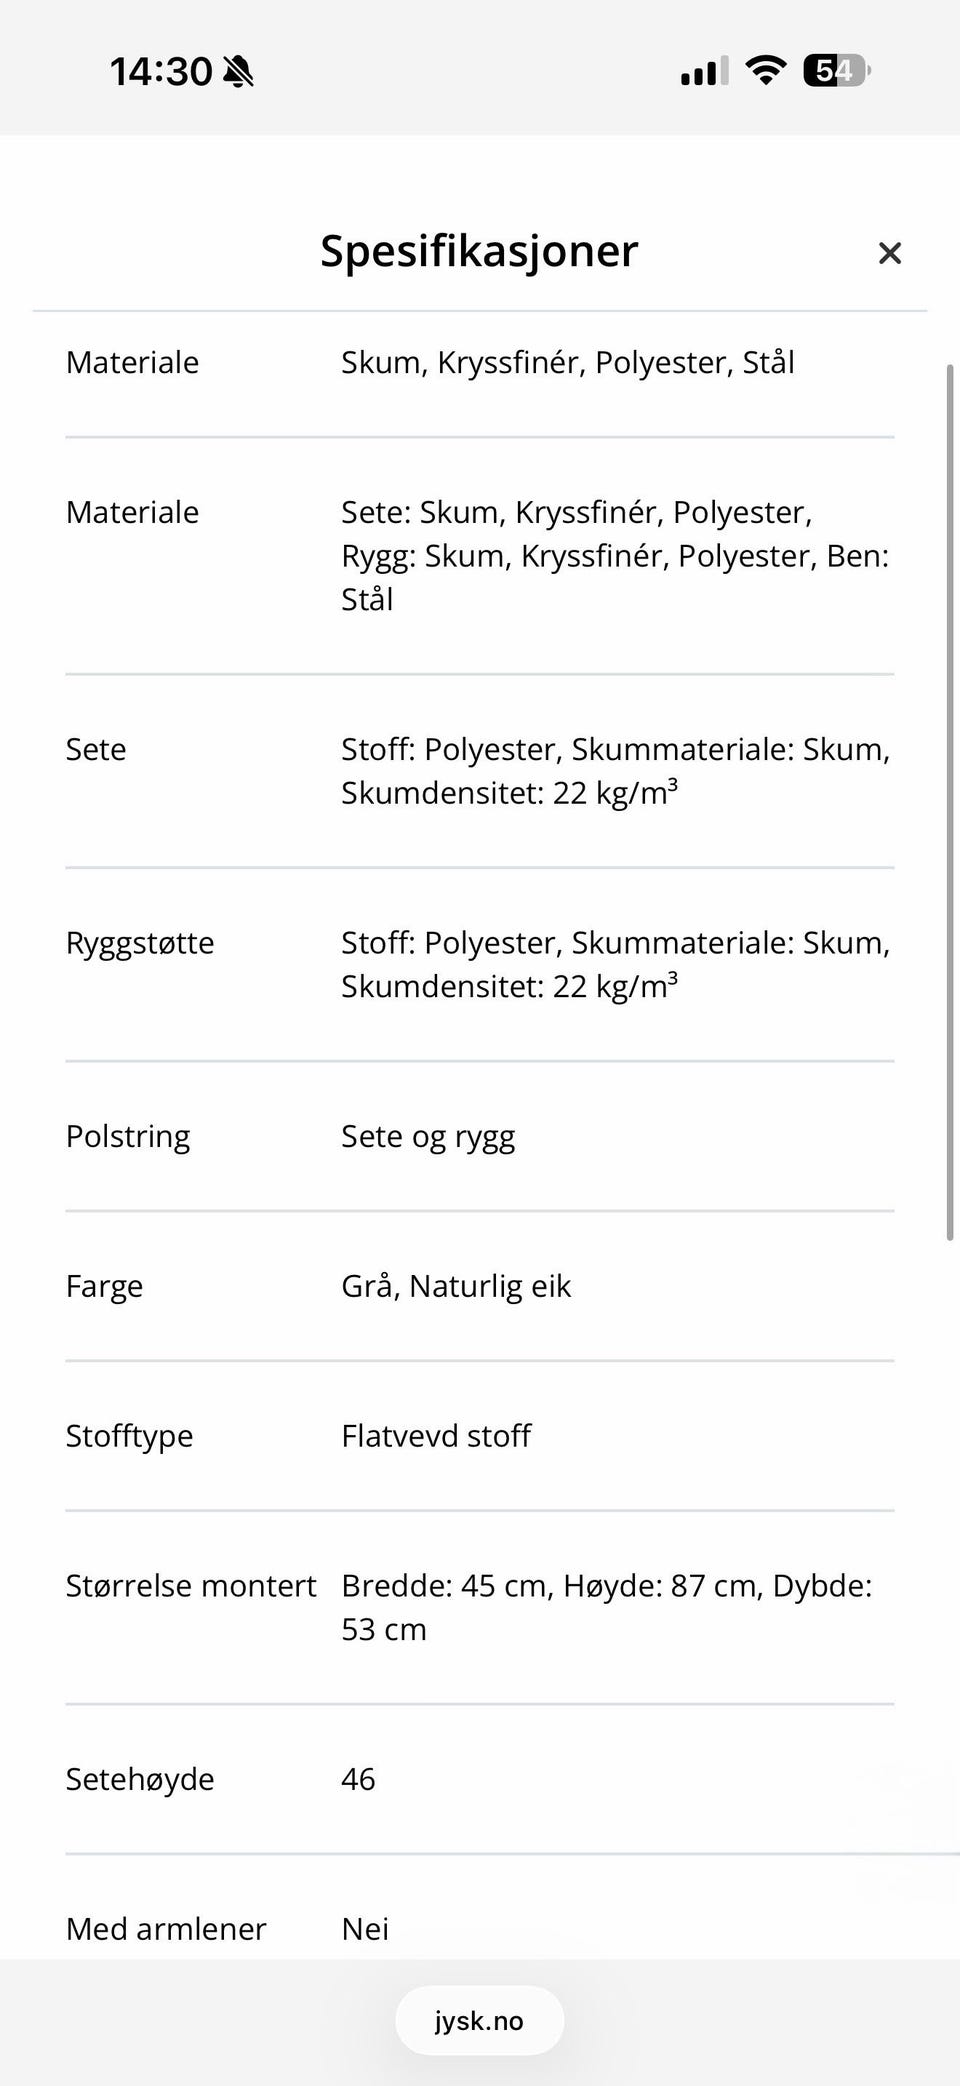Select the Setehøyde value 46
This screenshot has width=960, height=2086.
click(358, 1779)
